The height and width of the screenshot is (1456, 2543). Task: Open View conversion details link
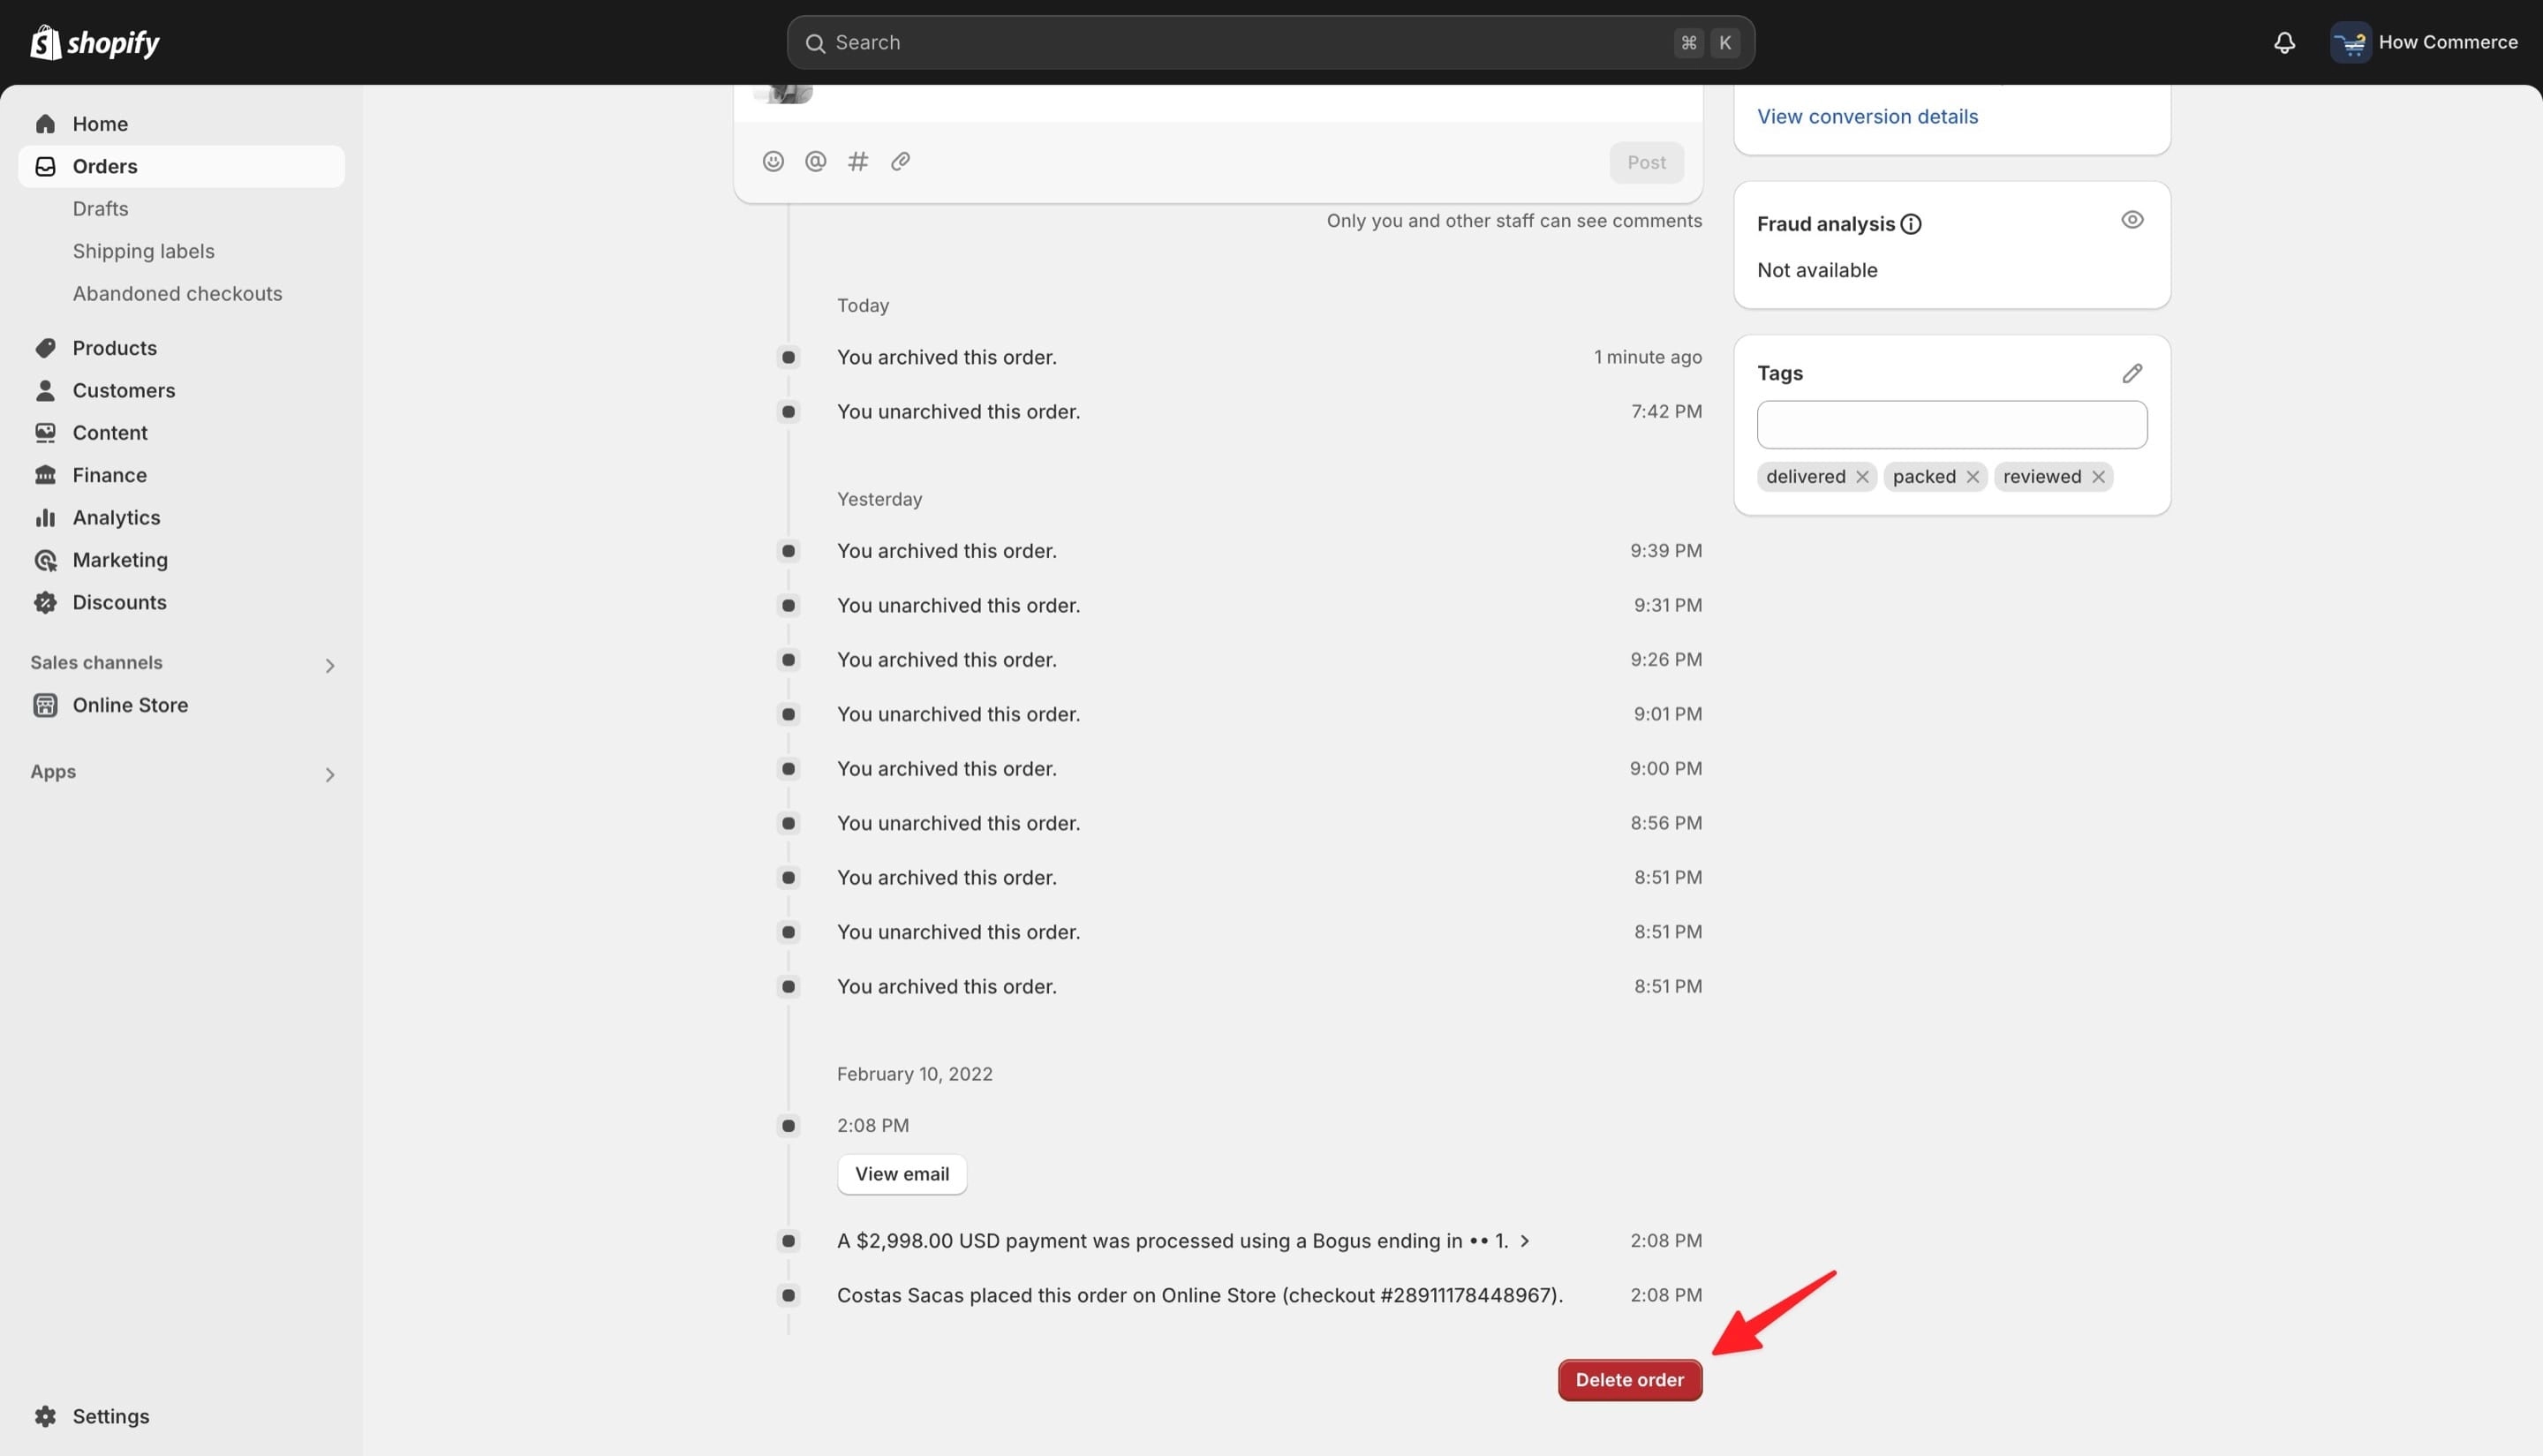pos(1867,116)
